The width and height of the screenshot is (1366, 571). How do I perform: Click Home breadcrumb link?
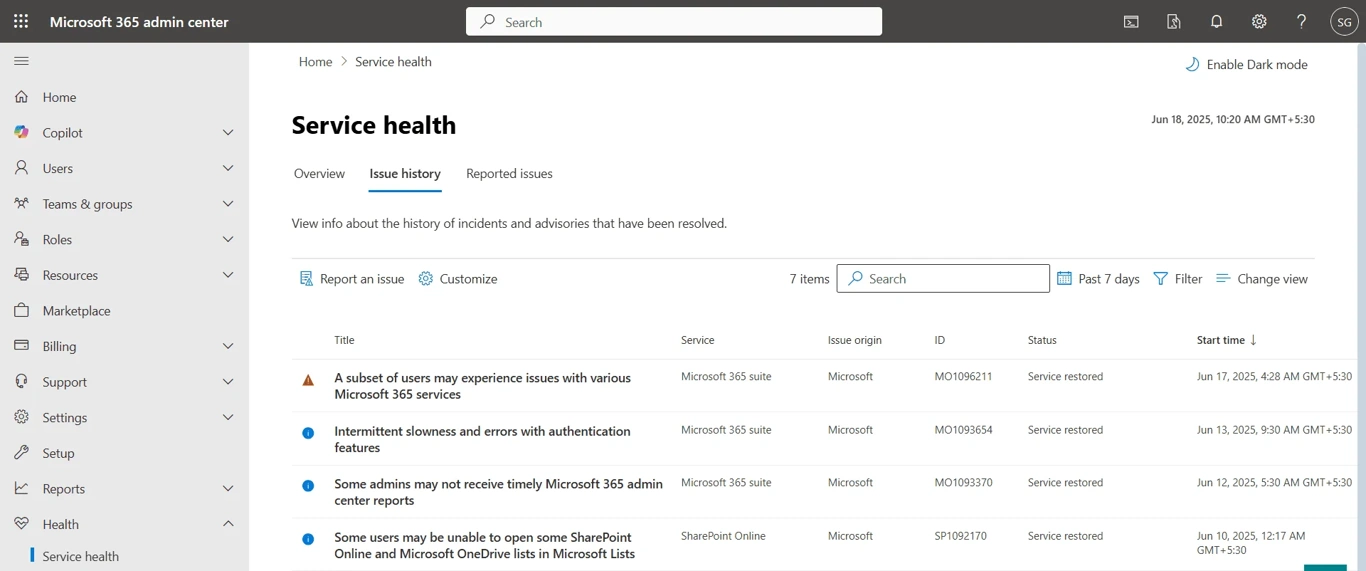(x=315, y=61)
